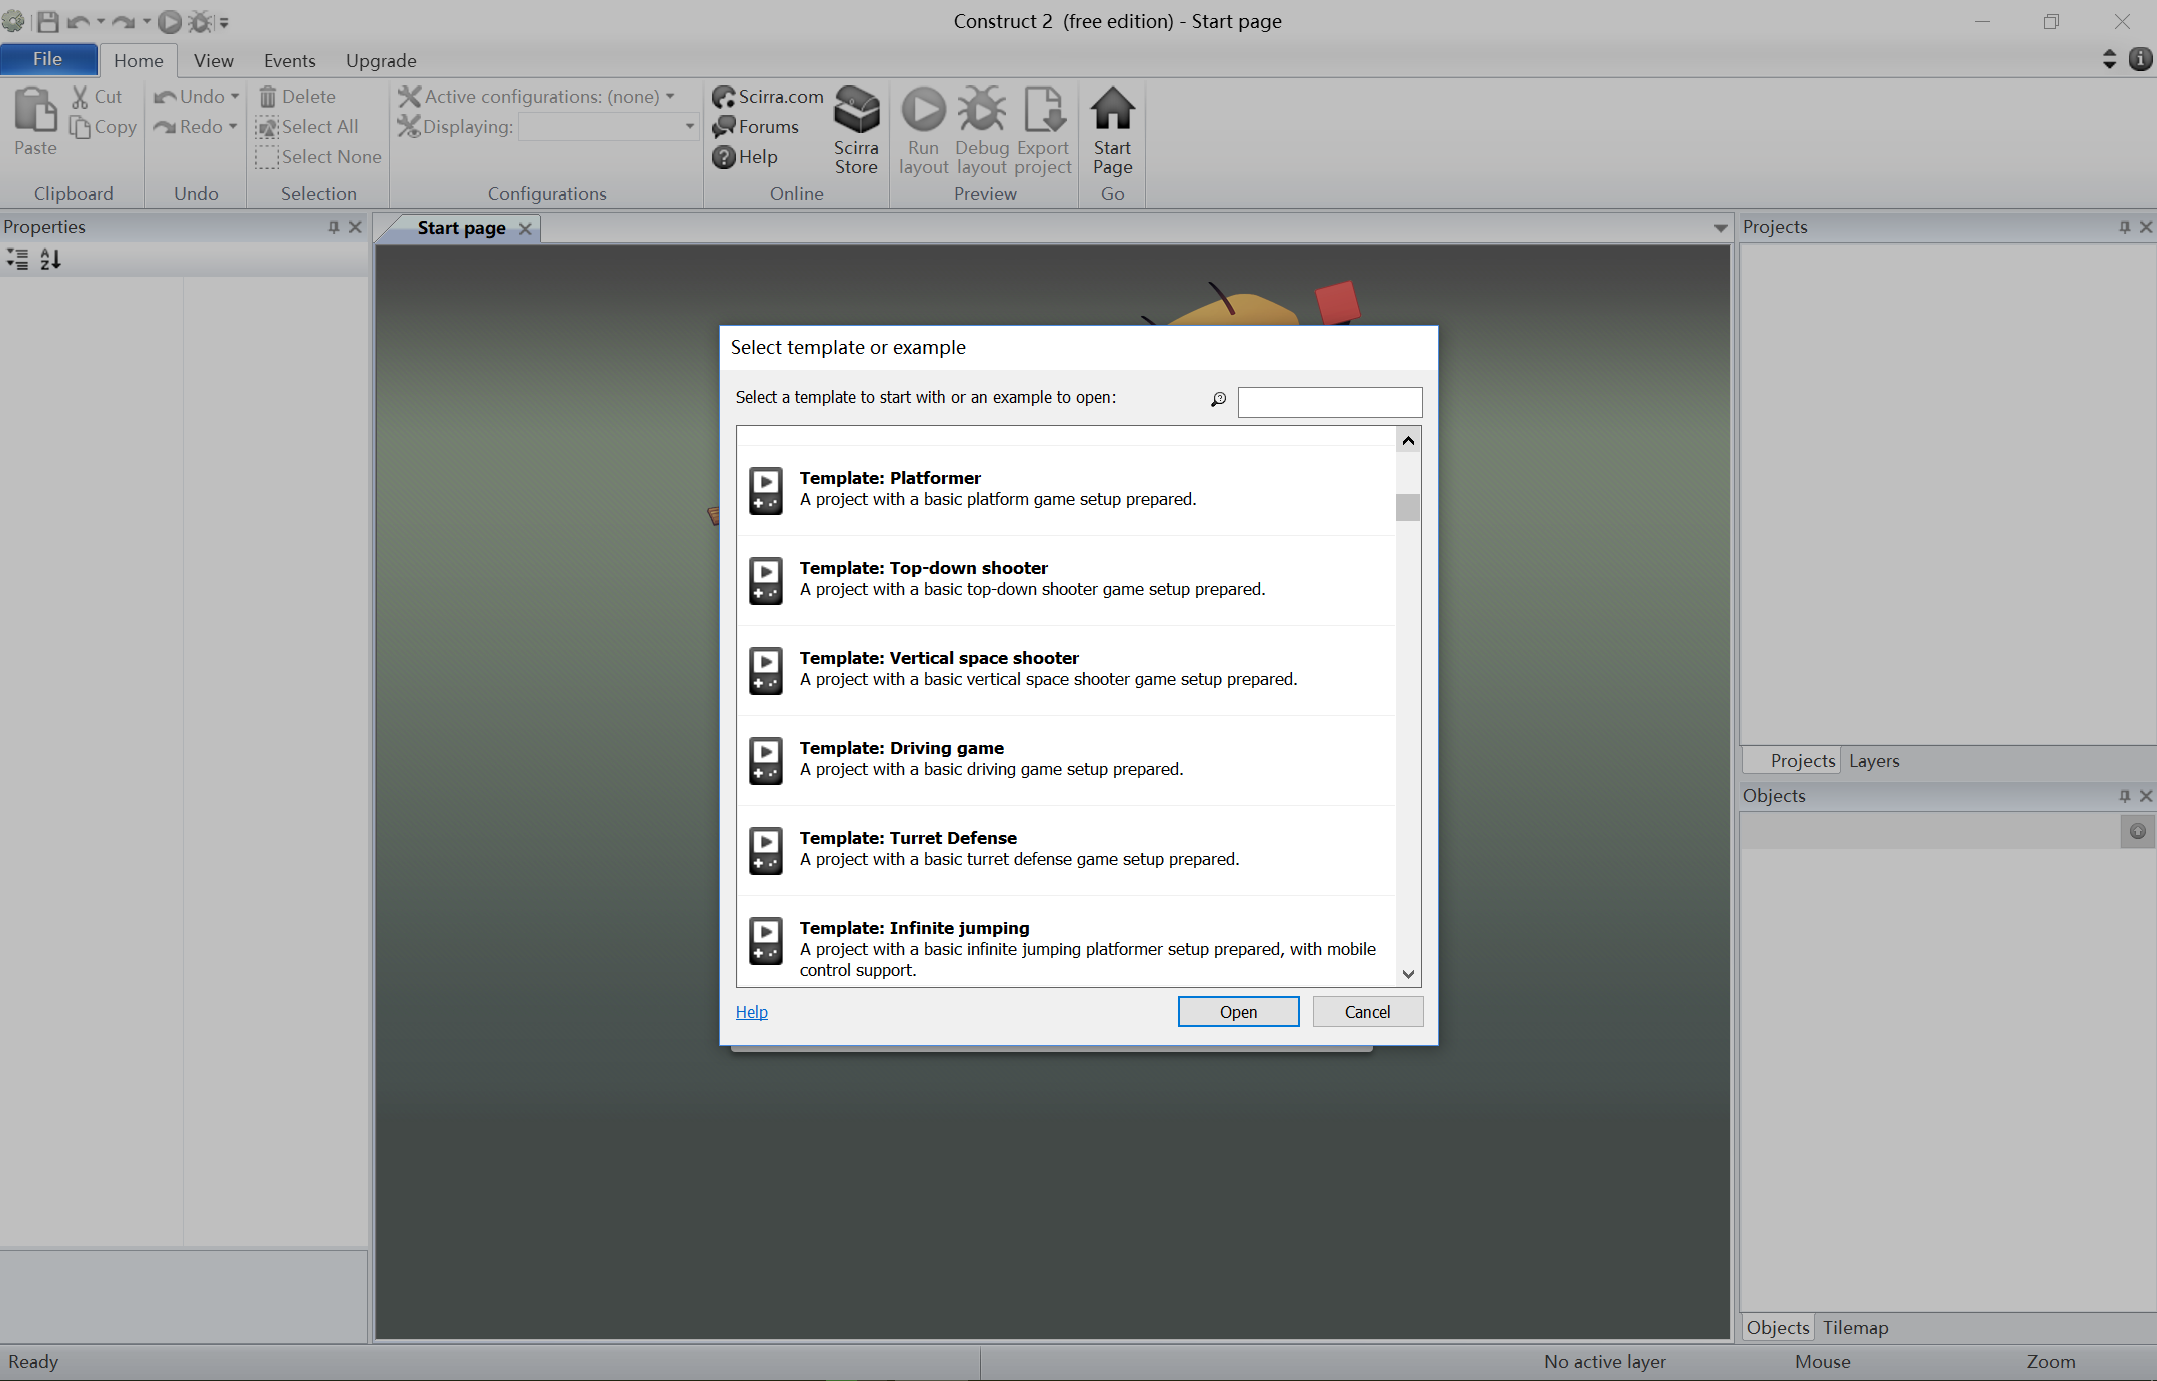2157x1381 pixels.
Task: Click the quick access Debug icon
Action: point(201,21)
